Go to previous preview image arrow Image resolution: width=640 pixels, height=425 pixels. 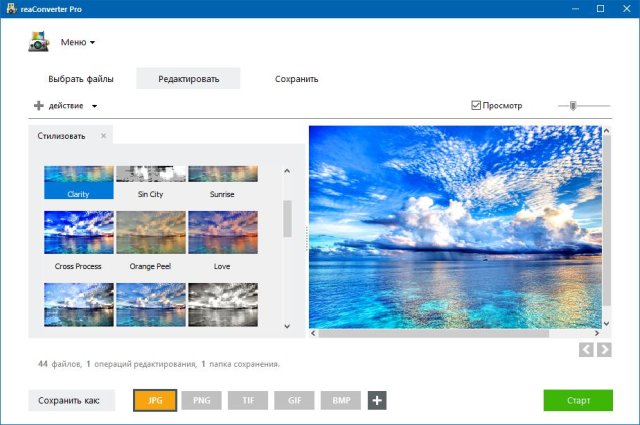(587, 349)
